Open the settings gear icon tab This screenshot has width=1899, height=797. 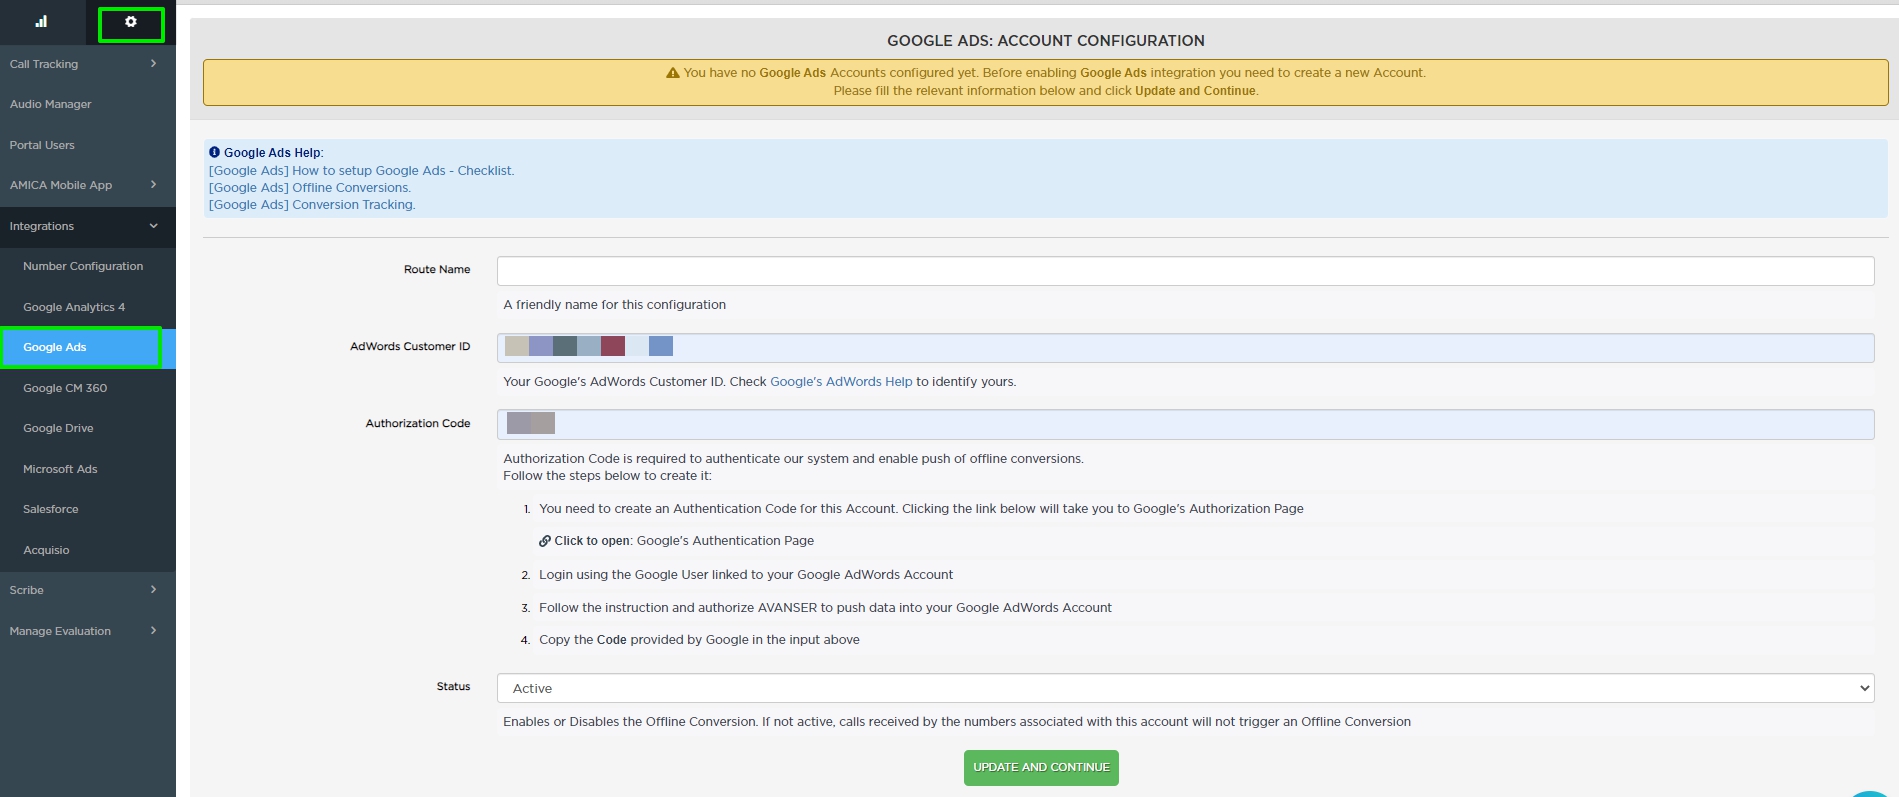pos(131,22)
